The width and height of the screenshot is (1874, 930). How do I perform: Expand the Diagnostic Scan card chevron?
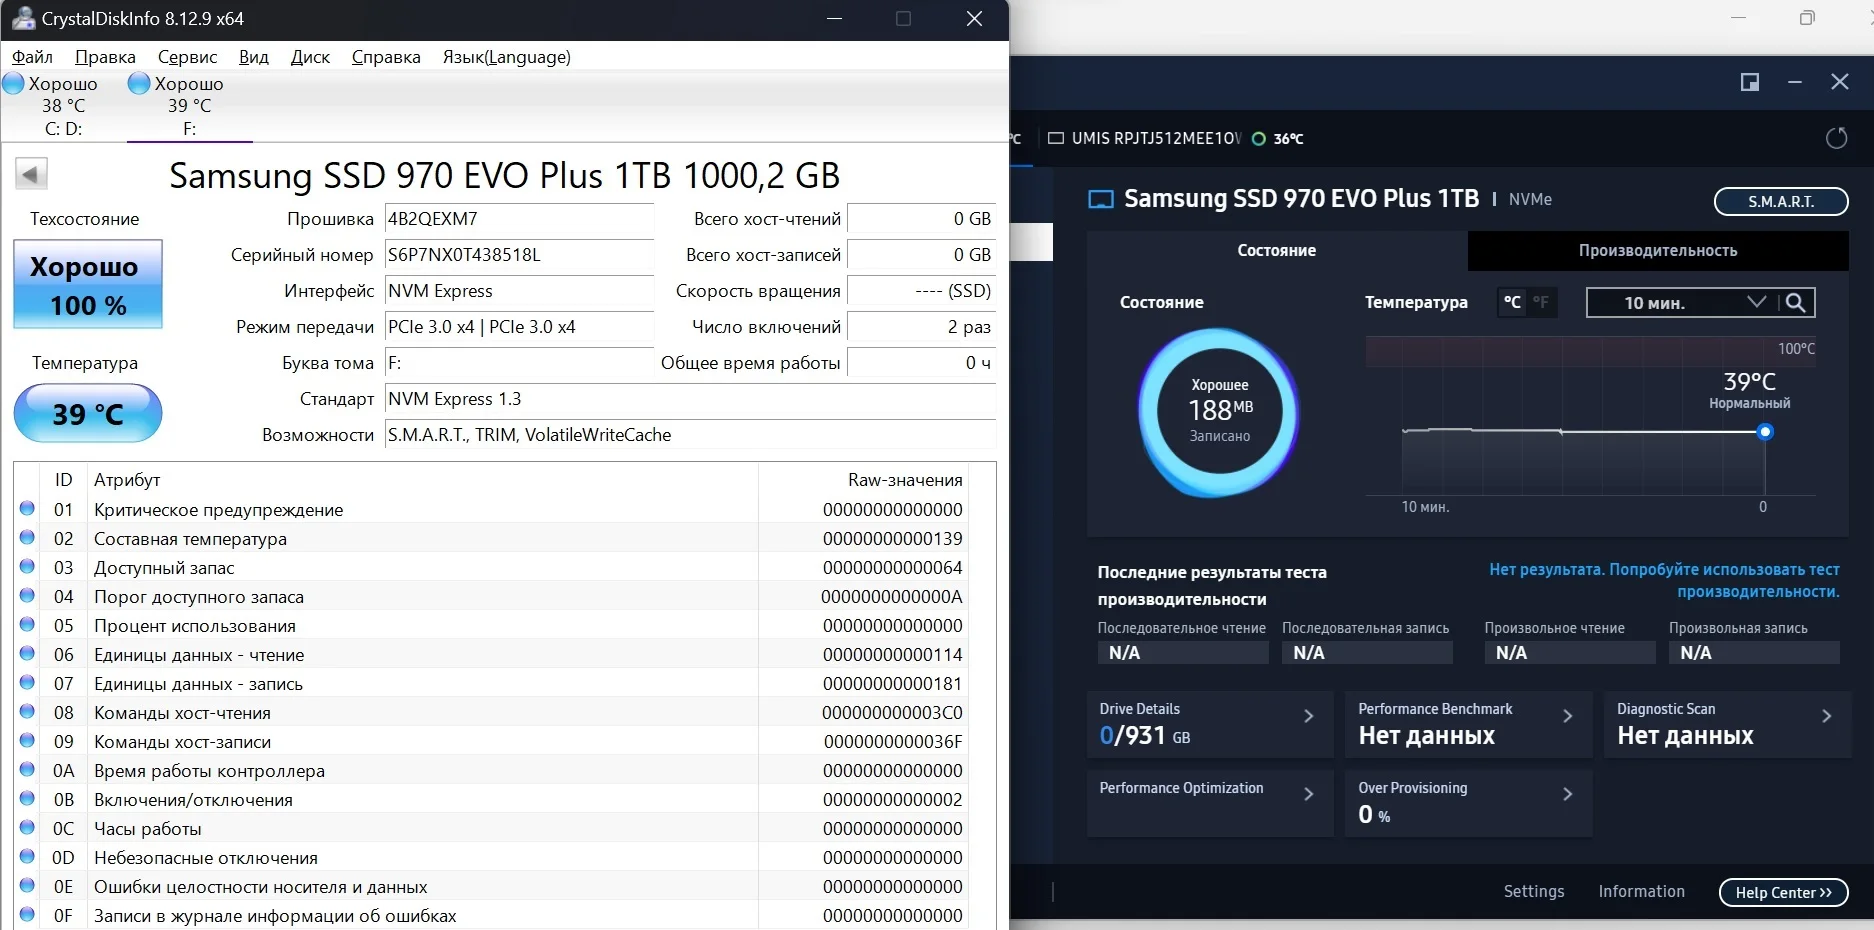(1826, 716)
